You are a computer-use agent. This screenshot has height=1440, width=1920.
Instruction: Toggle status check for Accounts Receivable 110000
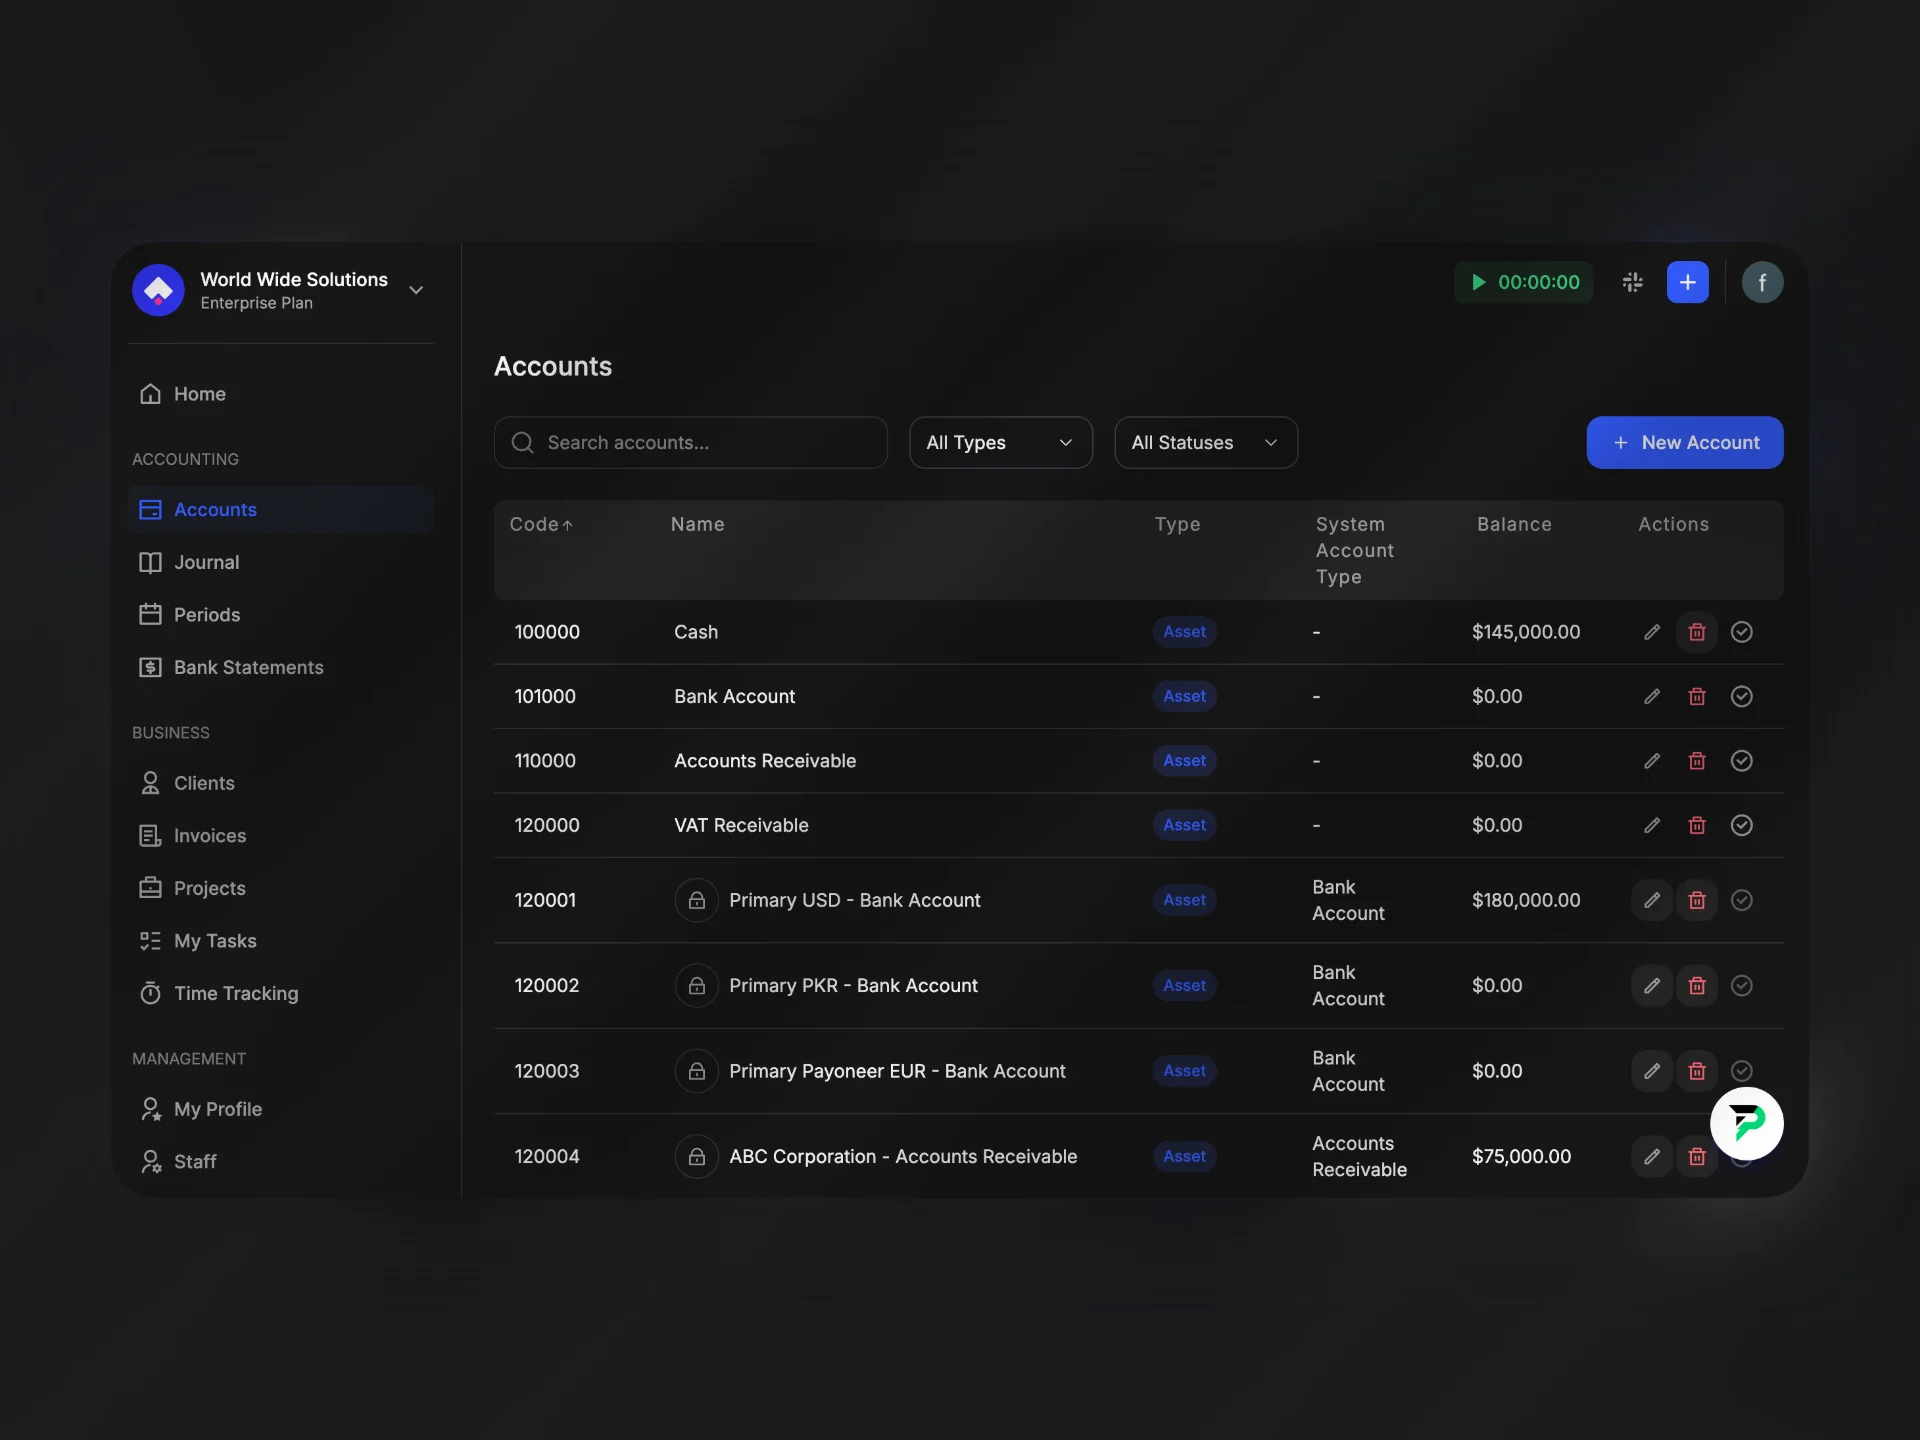[1741, 761]
